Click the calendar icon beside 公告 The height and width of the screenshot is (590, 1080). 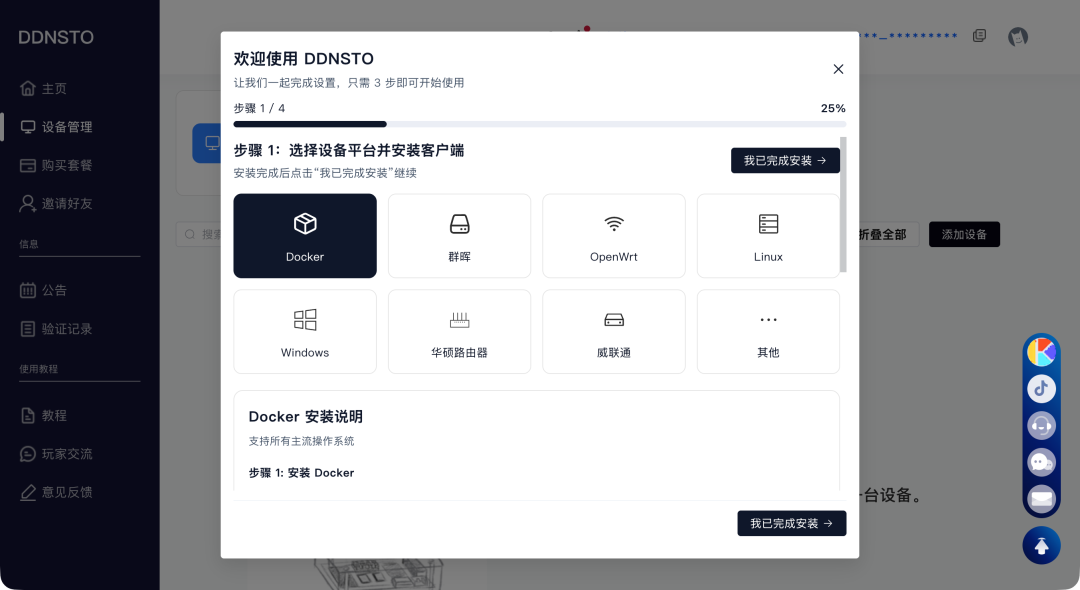tap(28, 291)
